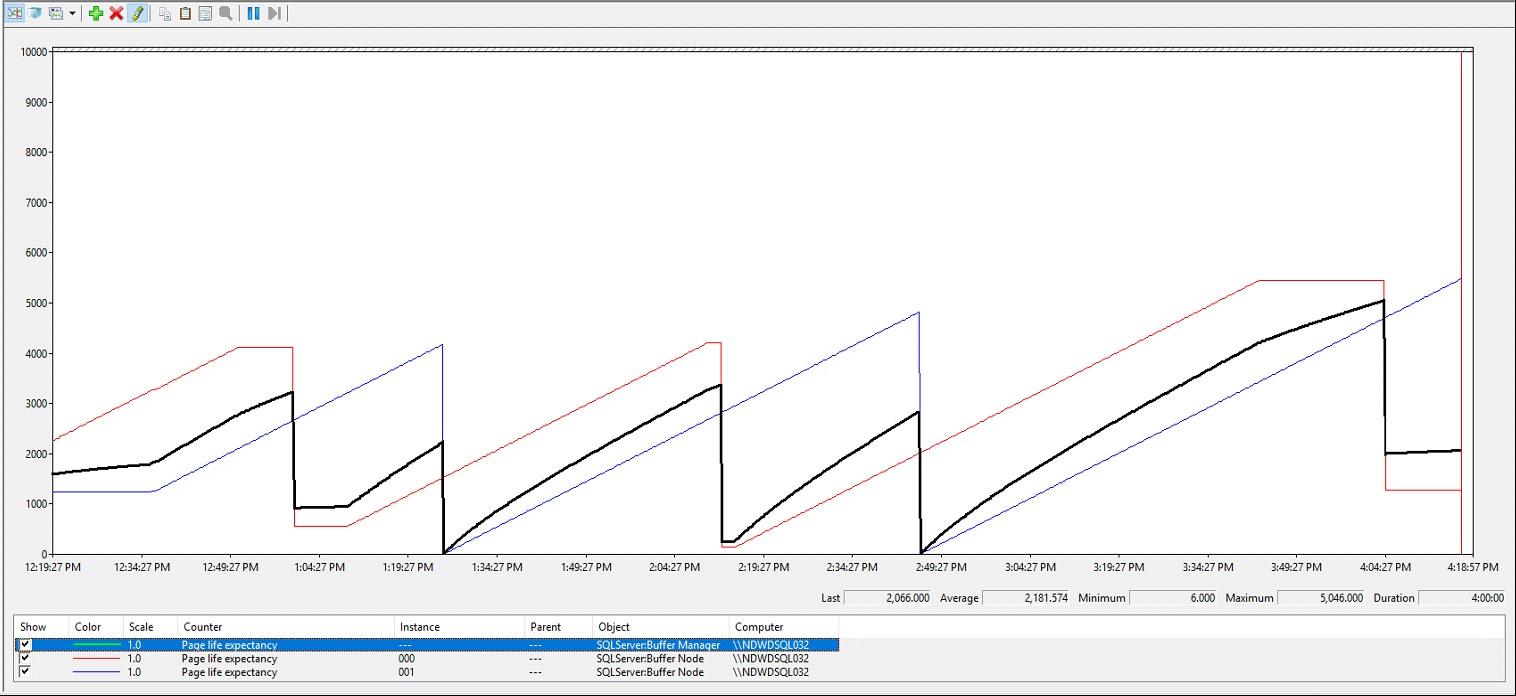Screen dimensions: 1516x696
Task: Click the 10000 y-axis label
Action: (x=35, y=52)
